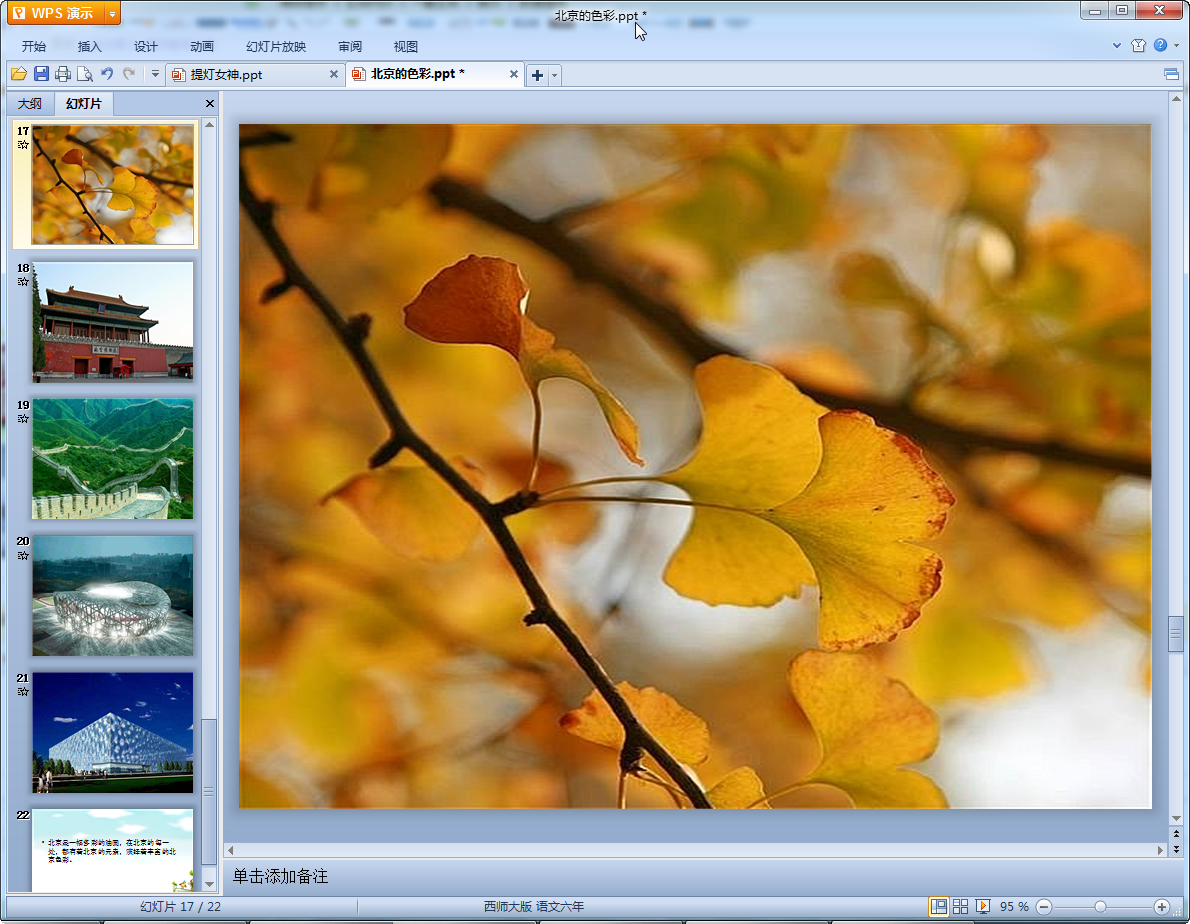Click the 单击添加备注 notes field
1190x924 pixels.
[695, 876]
